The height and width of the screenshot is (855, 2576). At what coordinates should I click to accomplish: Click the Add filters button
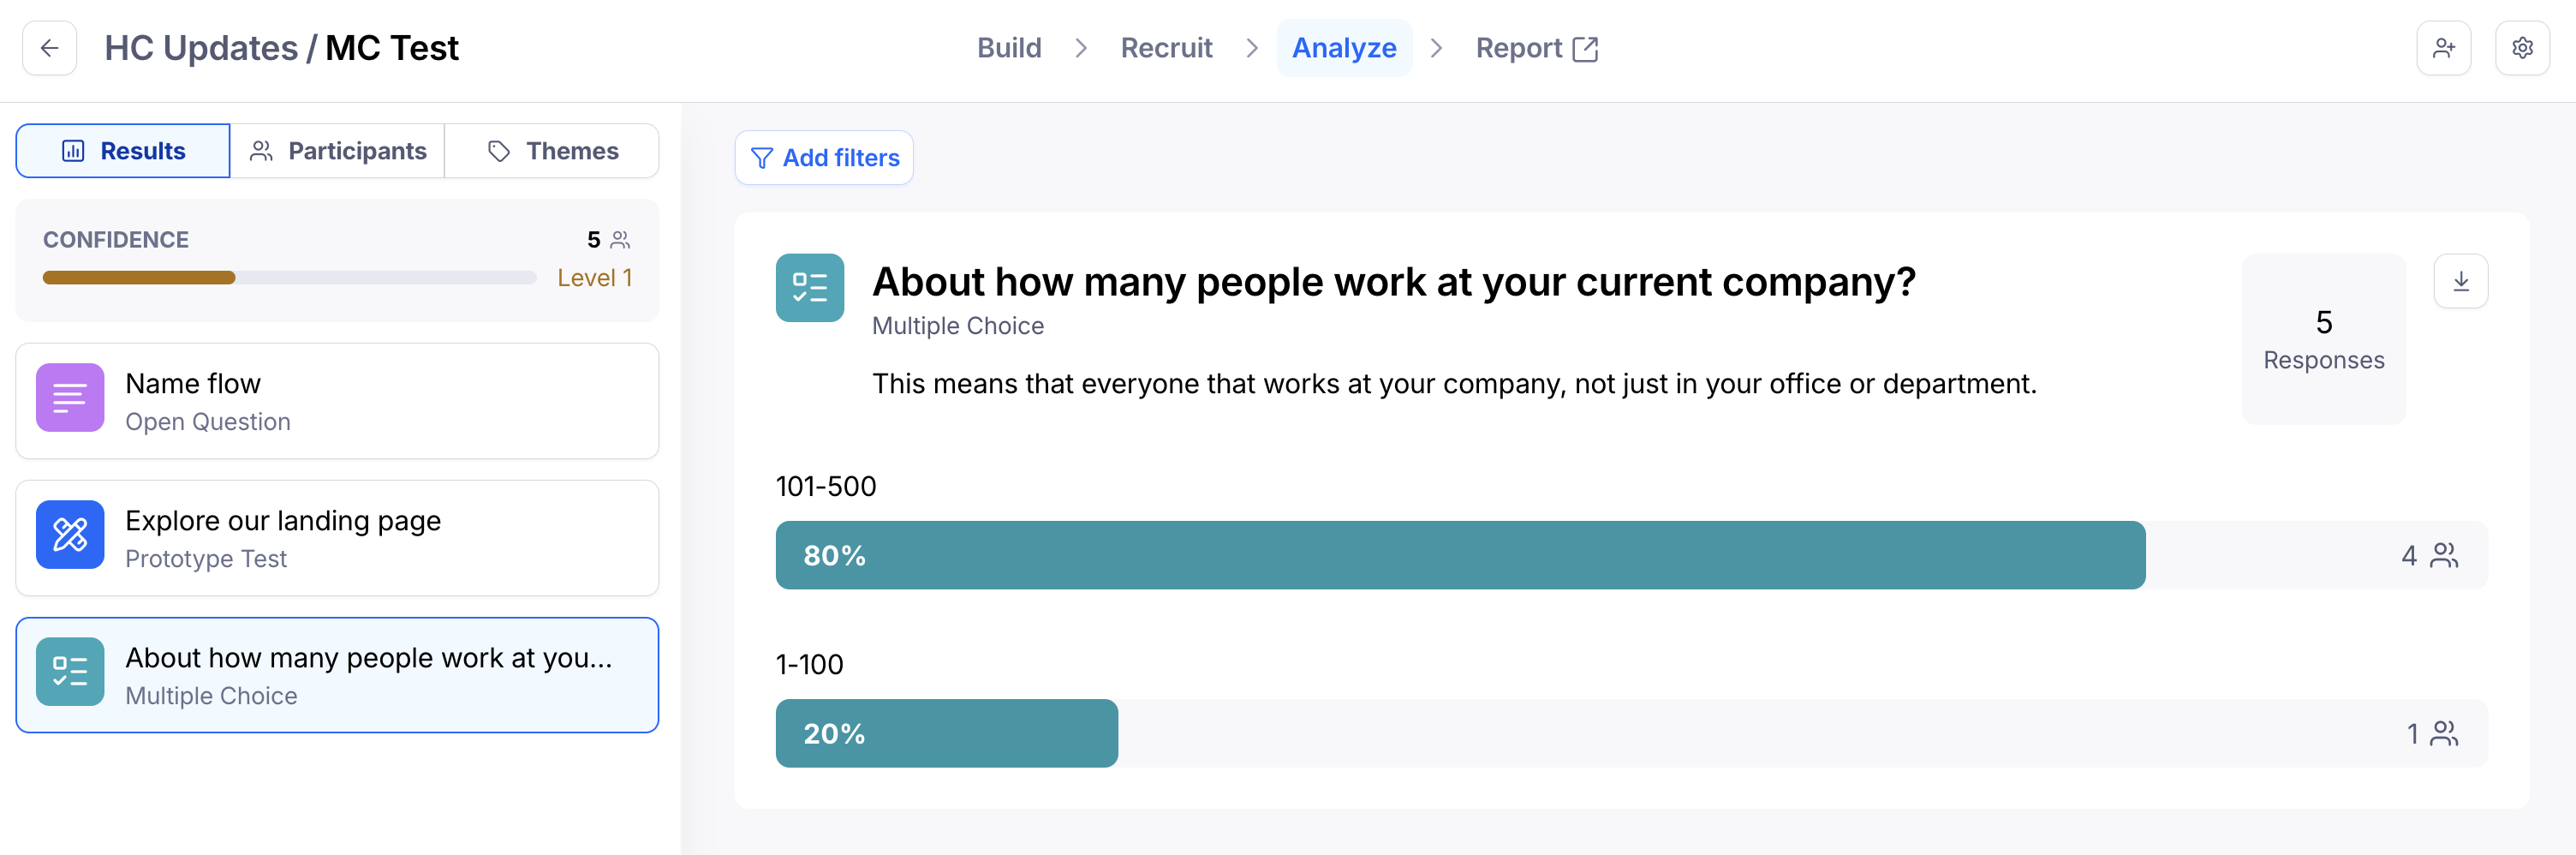[824, 158]
